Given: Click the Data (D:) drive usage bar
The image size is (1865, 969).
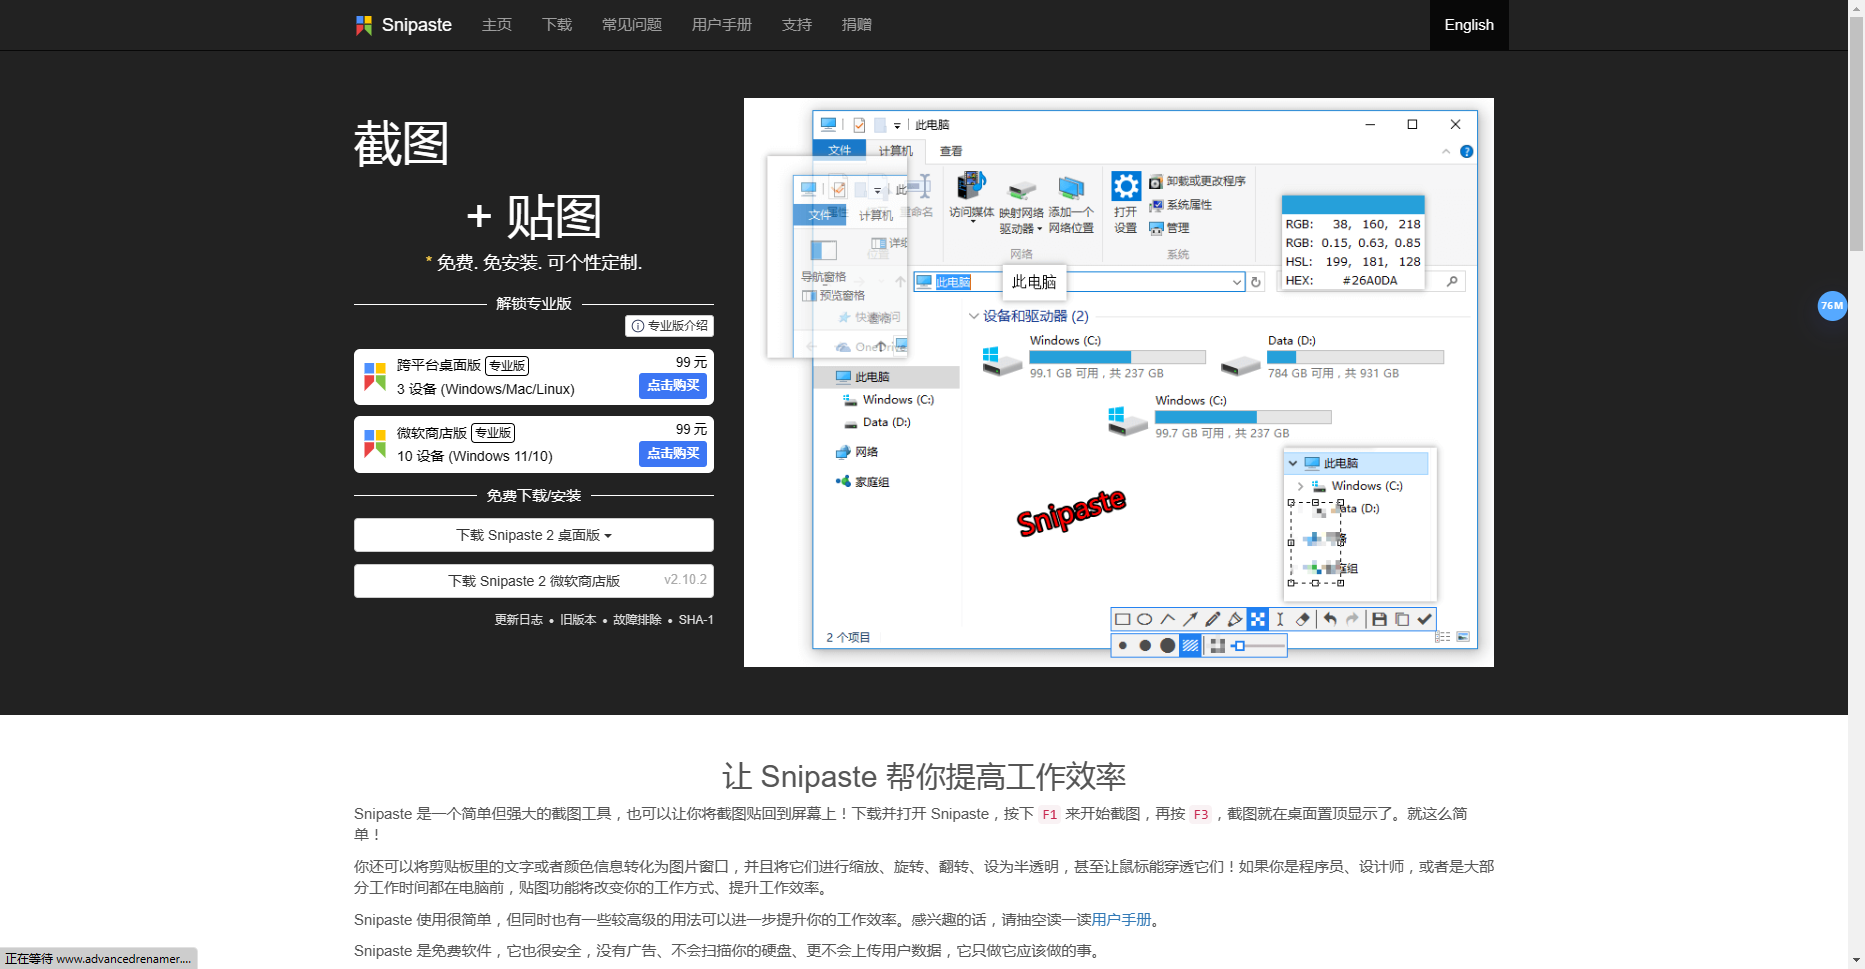Looking at the screenshot, I should pos(1355,357).
